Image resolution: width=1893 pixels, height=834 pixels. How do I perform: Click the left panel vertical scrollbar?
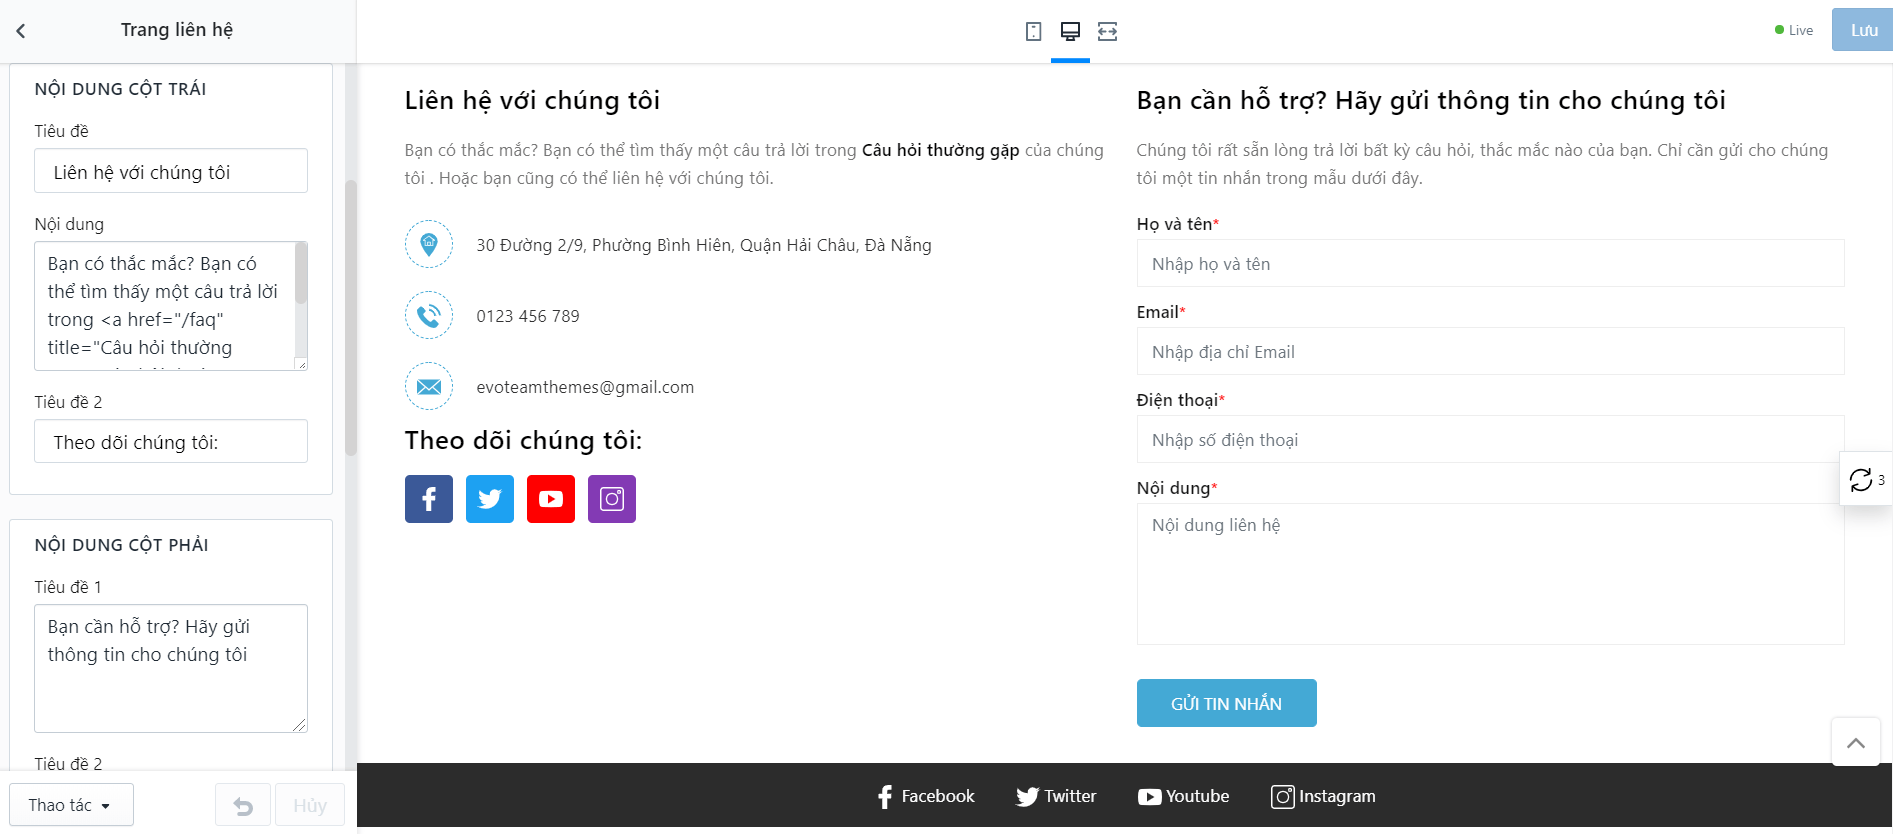[351, 318]
